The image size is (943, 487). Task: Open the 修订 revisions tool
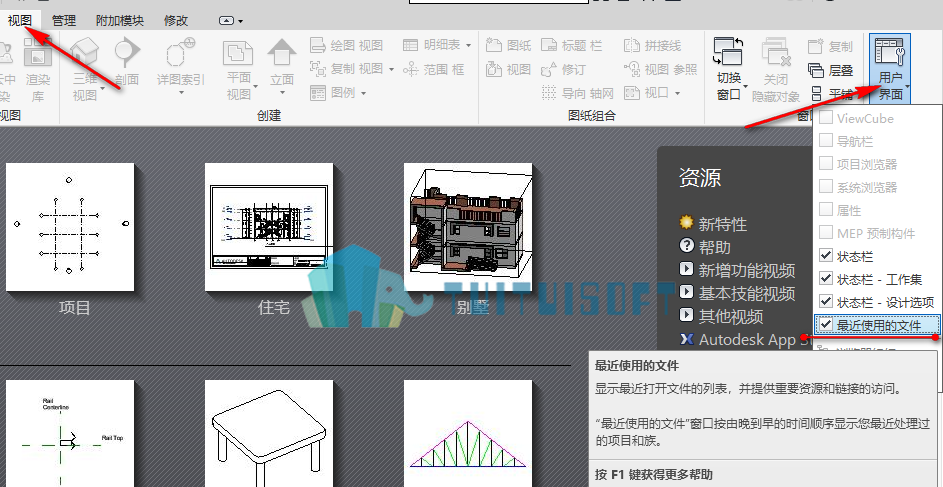563,69
